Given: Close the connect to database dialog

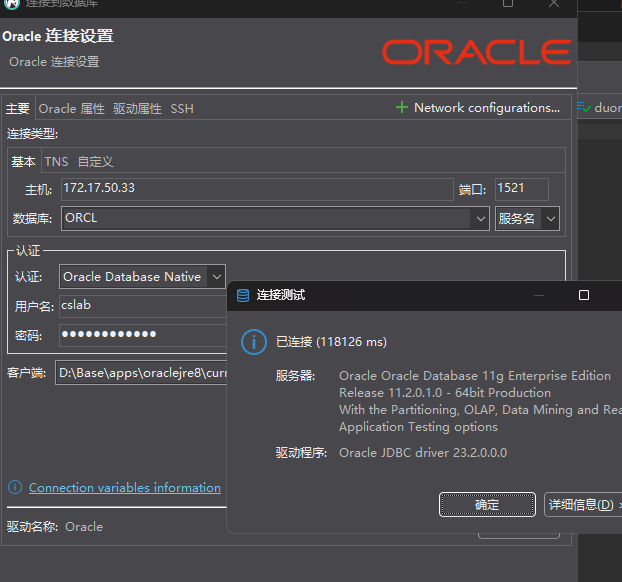Looking at the screenshot, I should point(554,4).
